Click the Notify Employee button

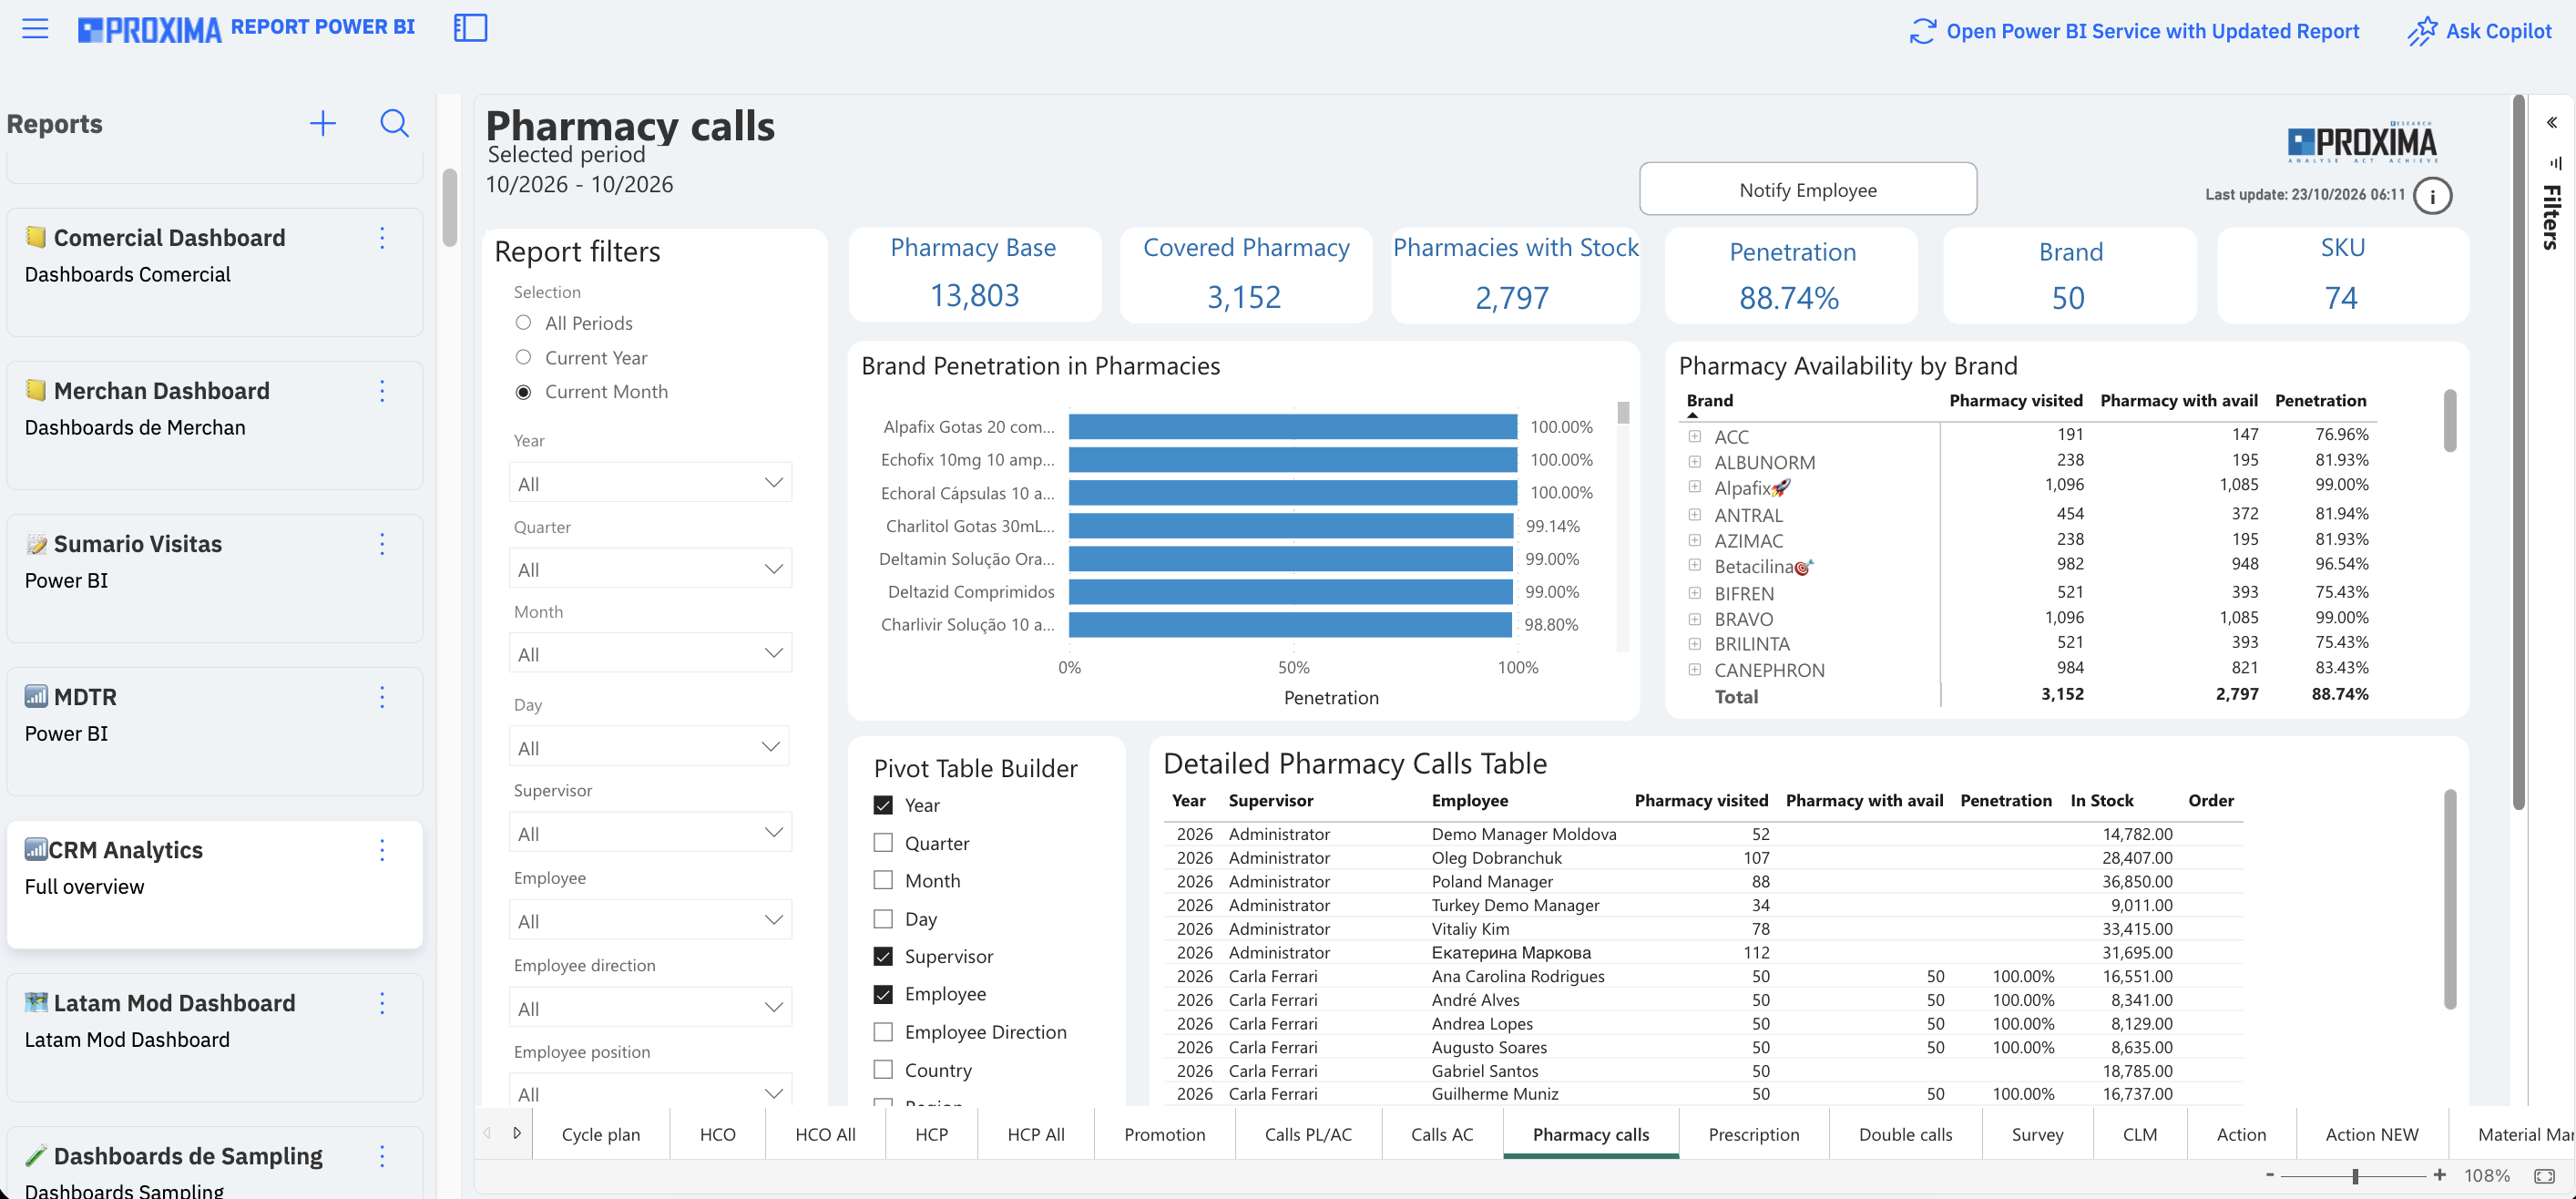point(1807,189)
